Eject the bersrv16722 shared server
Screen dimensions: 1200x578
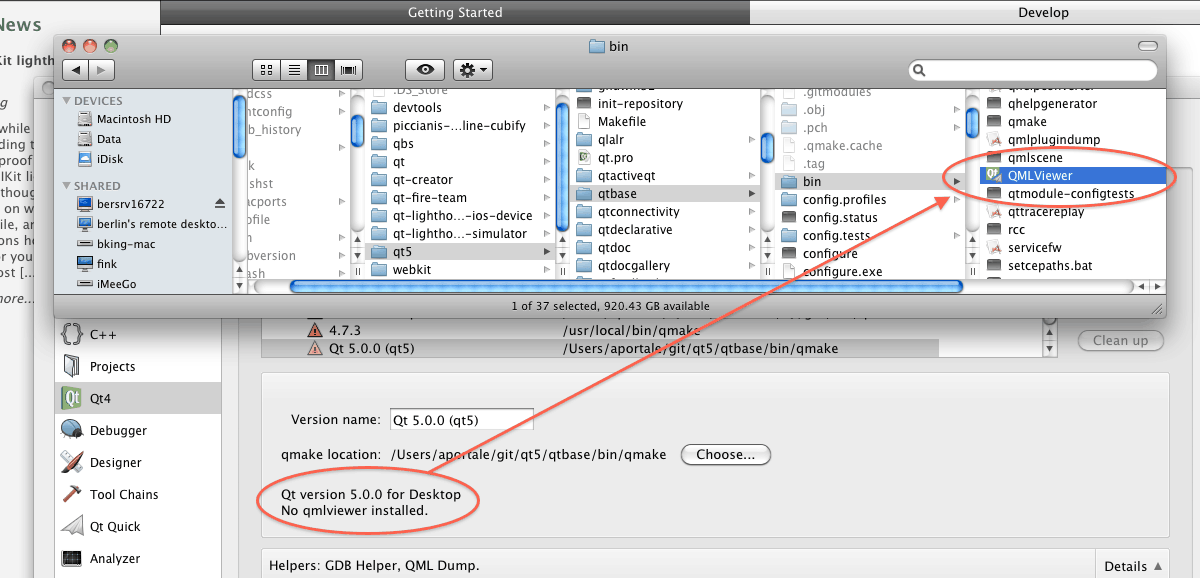pyautogui.click(x=220, y=203)
